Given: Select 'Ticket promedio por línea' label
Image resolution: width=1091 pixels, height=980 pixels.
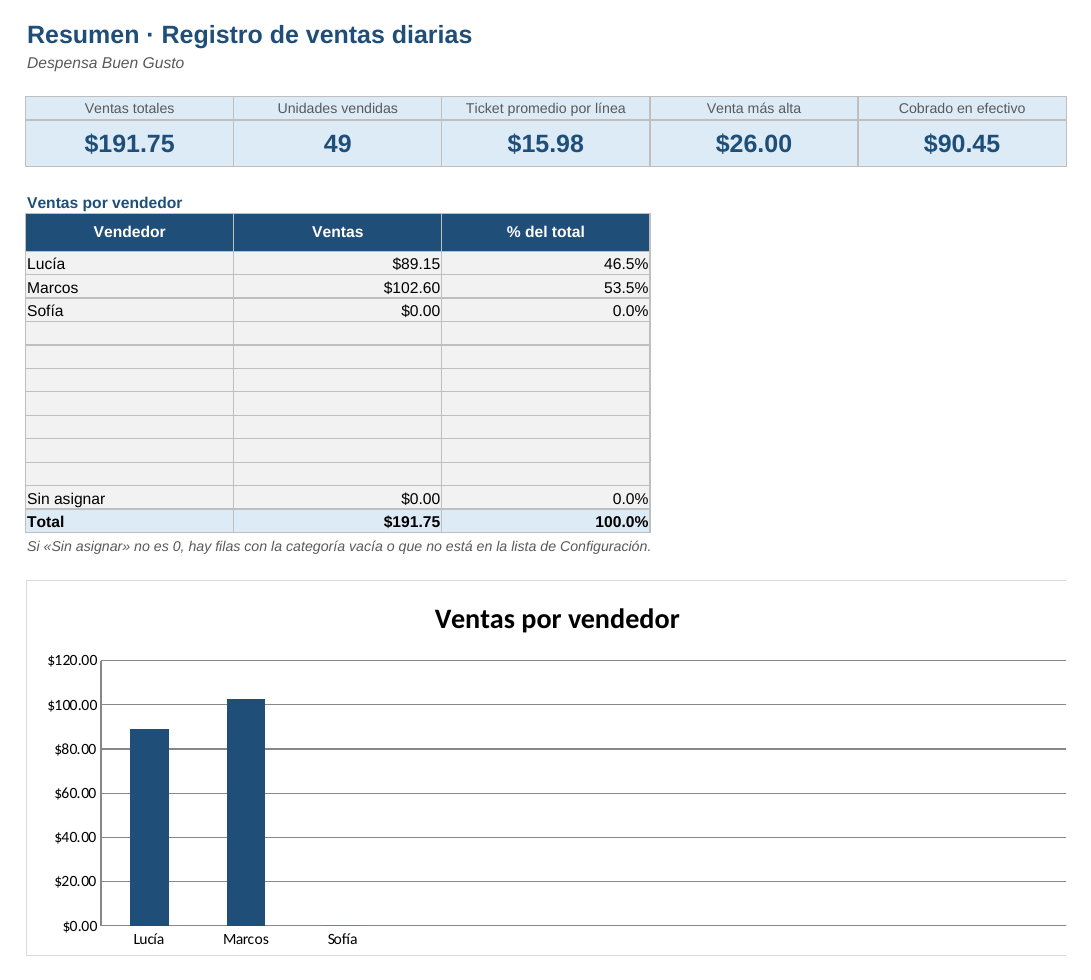Looking at the screenshot, I should [x=546, y=109].
